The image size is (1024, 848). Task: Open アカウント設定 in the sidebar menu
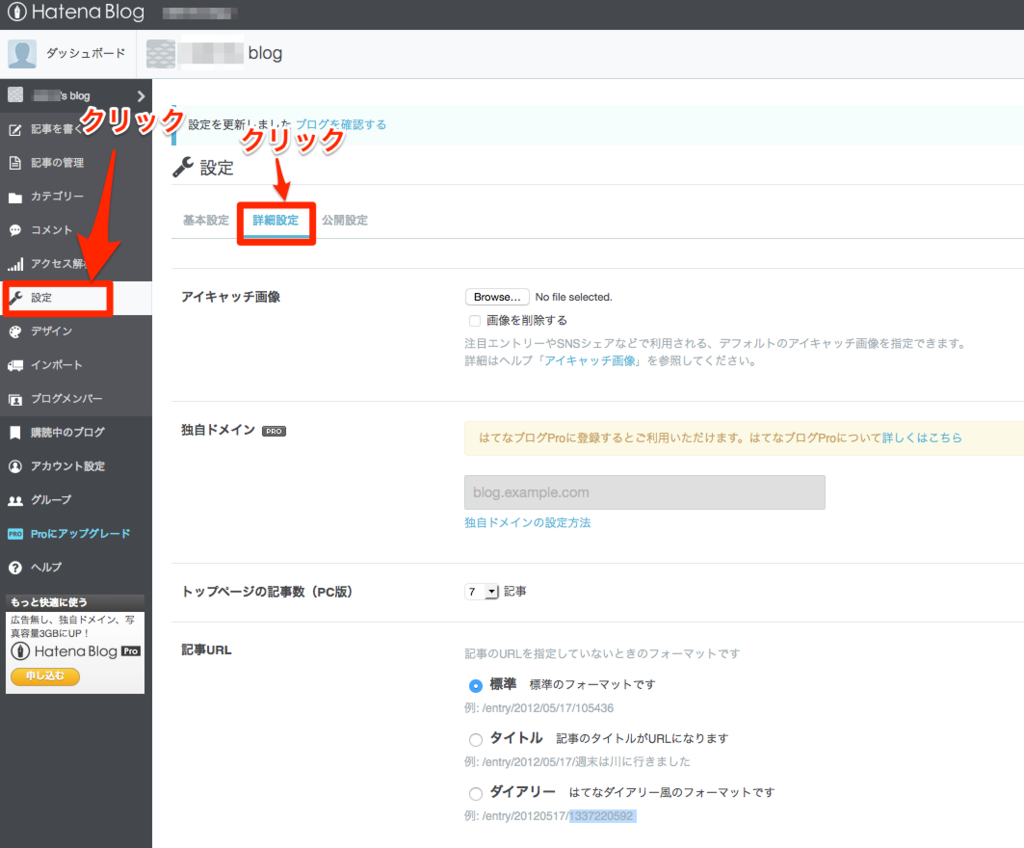point(68,466)
